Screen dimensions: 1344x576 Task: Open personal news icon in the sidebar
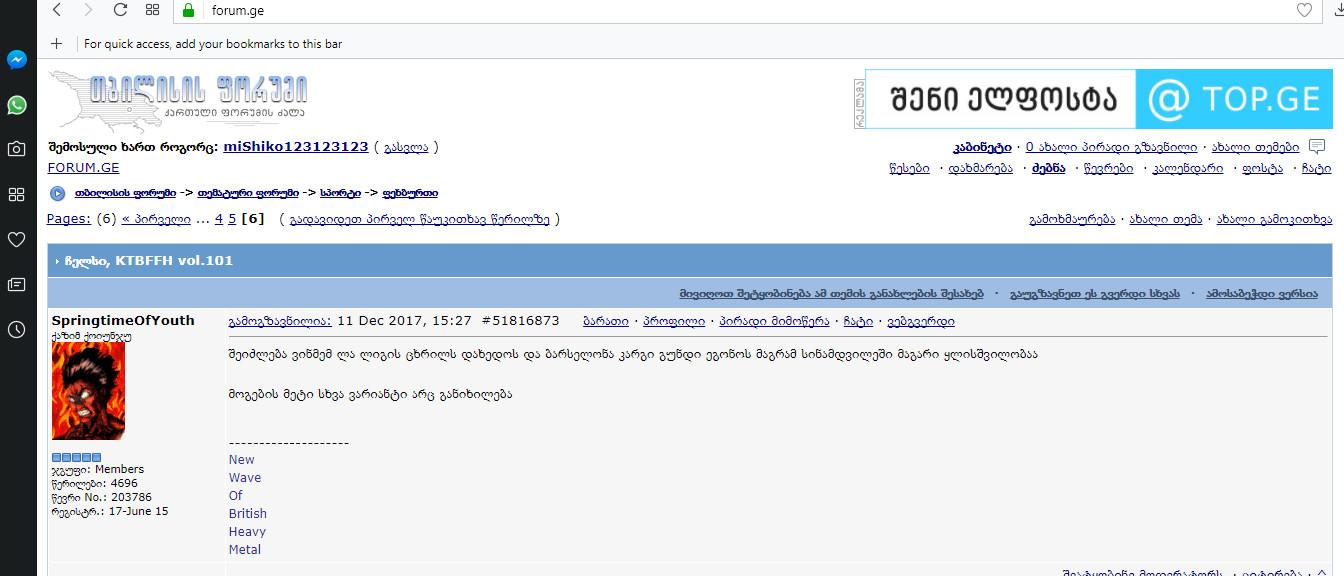[16, 284]
